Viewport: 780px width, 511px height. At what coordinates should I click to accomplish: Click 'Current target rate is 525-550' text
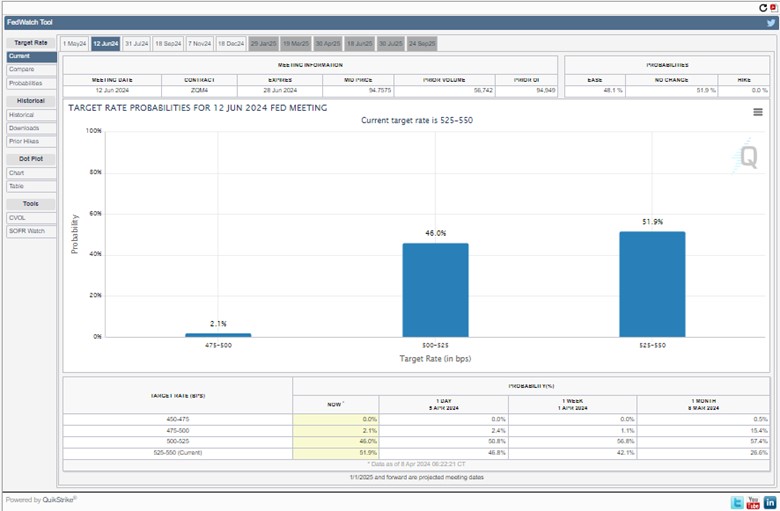tap(417, 120)
